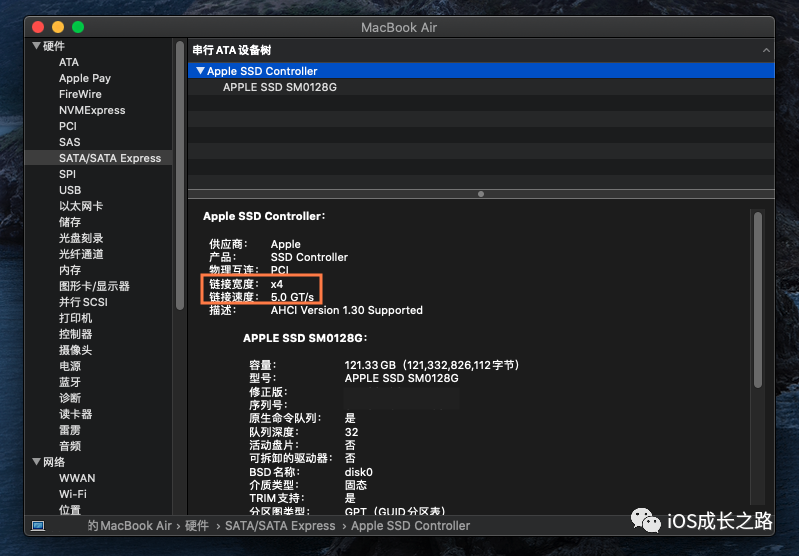The width and height of the screenshot is (799, 556).
Task: Select 摄像头 in the sidebar
Action: coord(75,350)
